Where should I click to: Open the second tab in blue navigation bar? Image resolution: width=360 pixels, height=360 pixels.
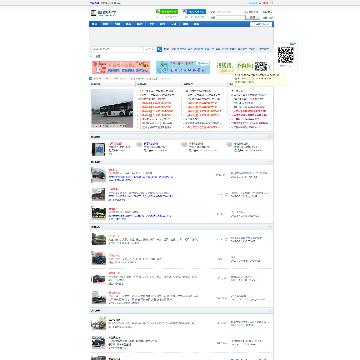pyautogui.click(x=105, y=24)
